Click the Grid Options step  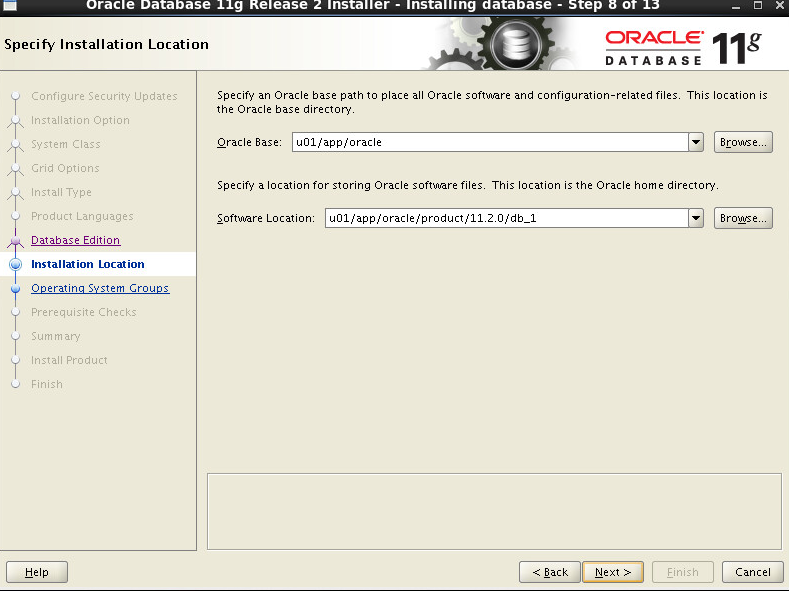click(65, 168)
